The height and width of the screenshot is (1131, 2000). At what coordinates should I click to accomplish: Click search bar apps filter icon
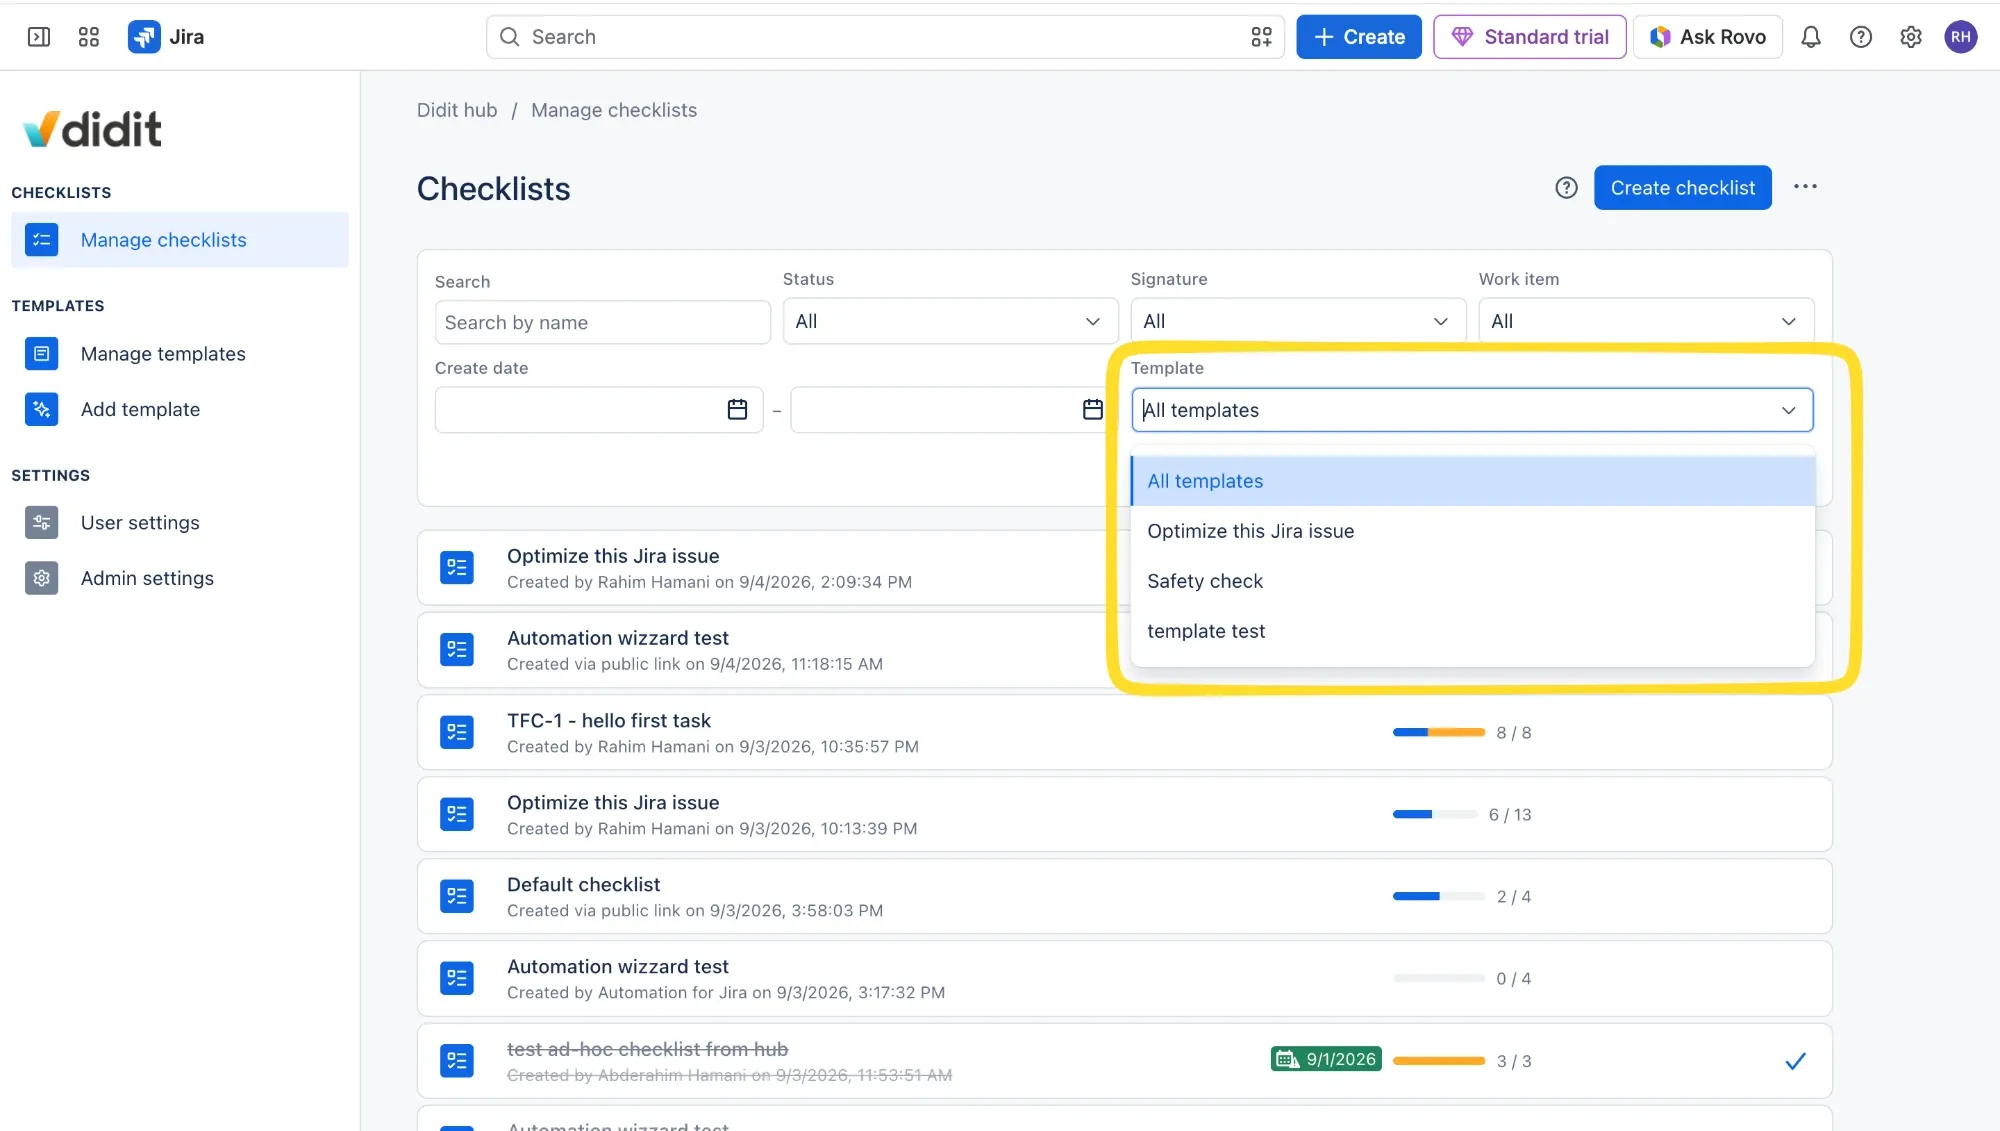pos(1262,37)
